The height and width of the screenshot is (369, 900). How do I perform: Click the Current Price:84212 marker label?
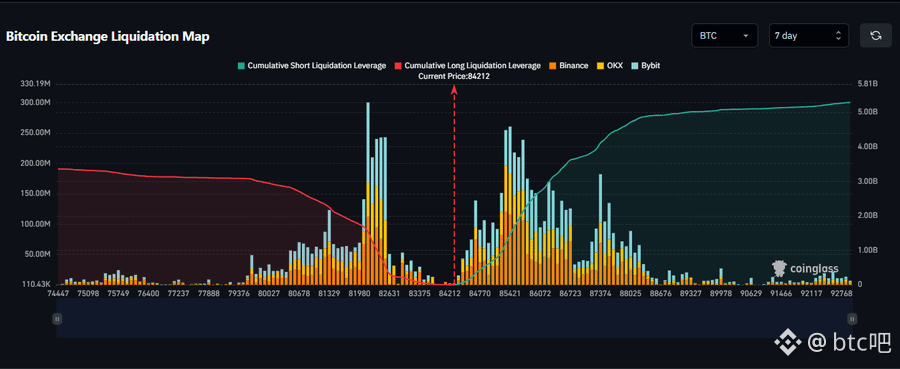454,76
